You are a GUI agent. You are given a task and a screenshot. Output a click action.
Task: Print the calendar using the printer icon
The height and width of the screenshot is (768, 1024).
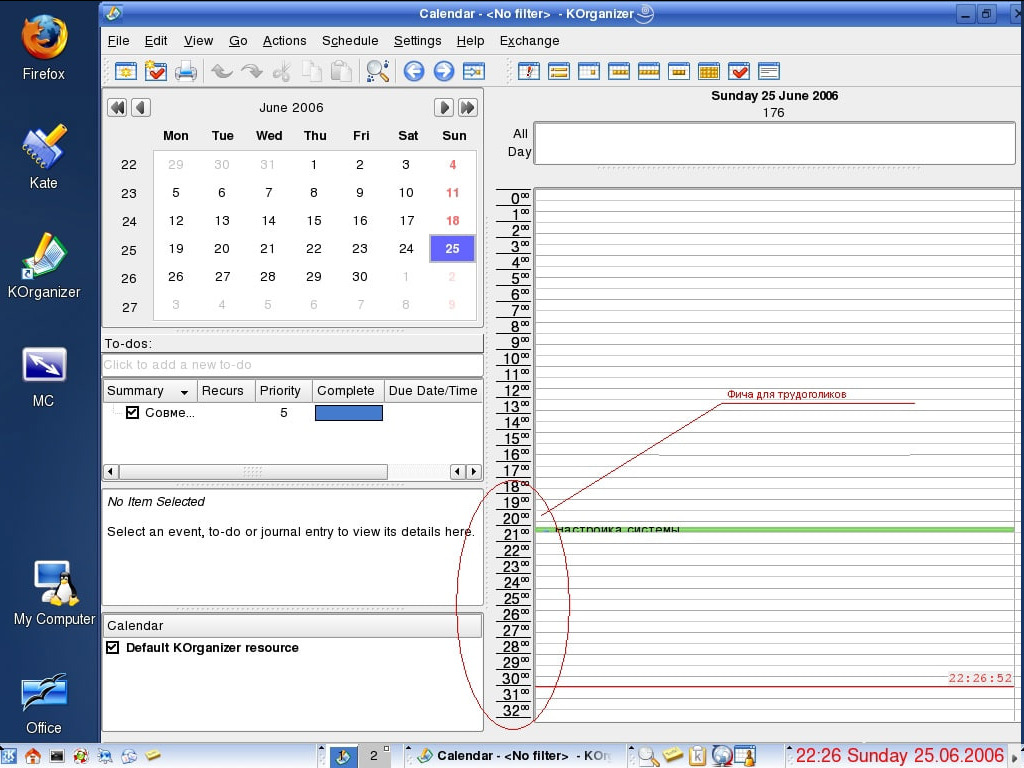185,71
